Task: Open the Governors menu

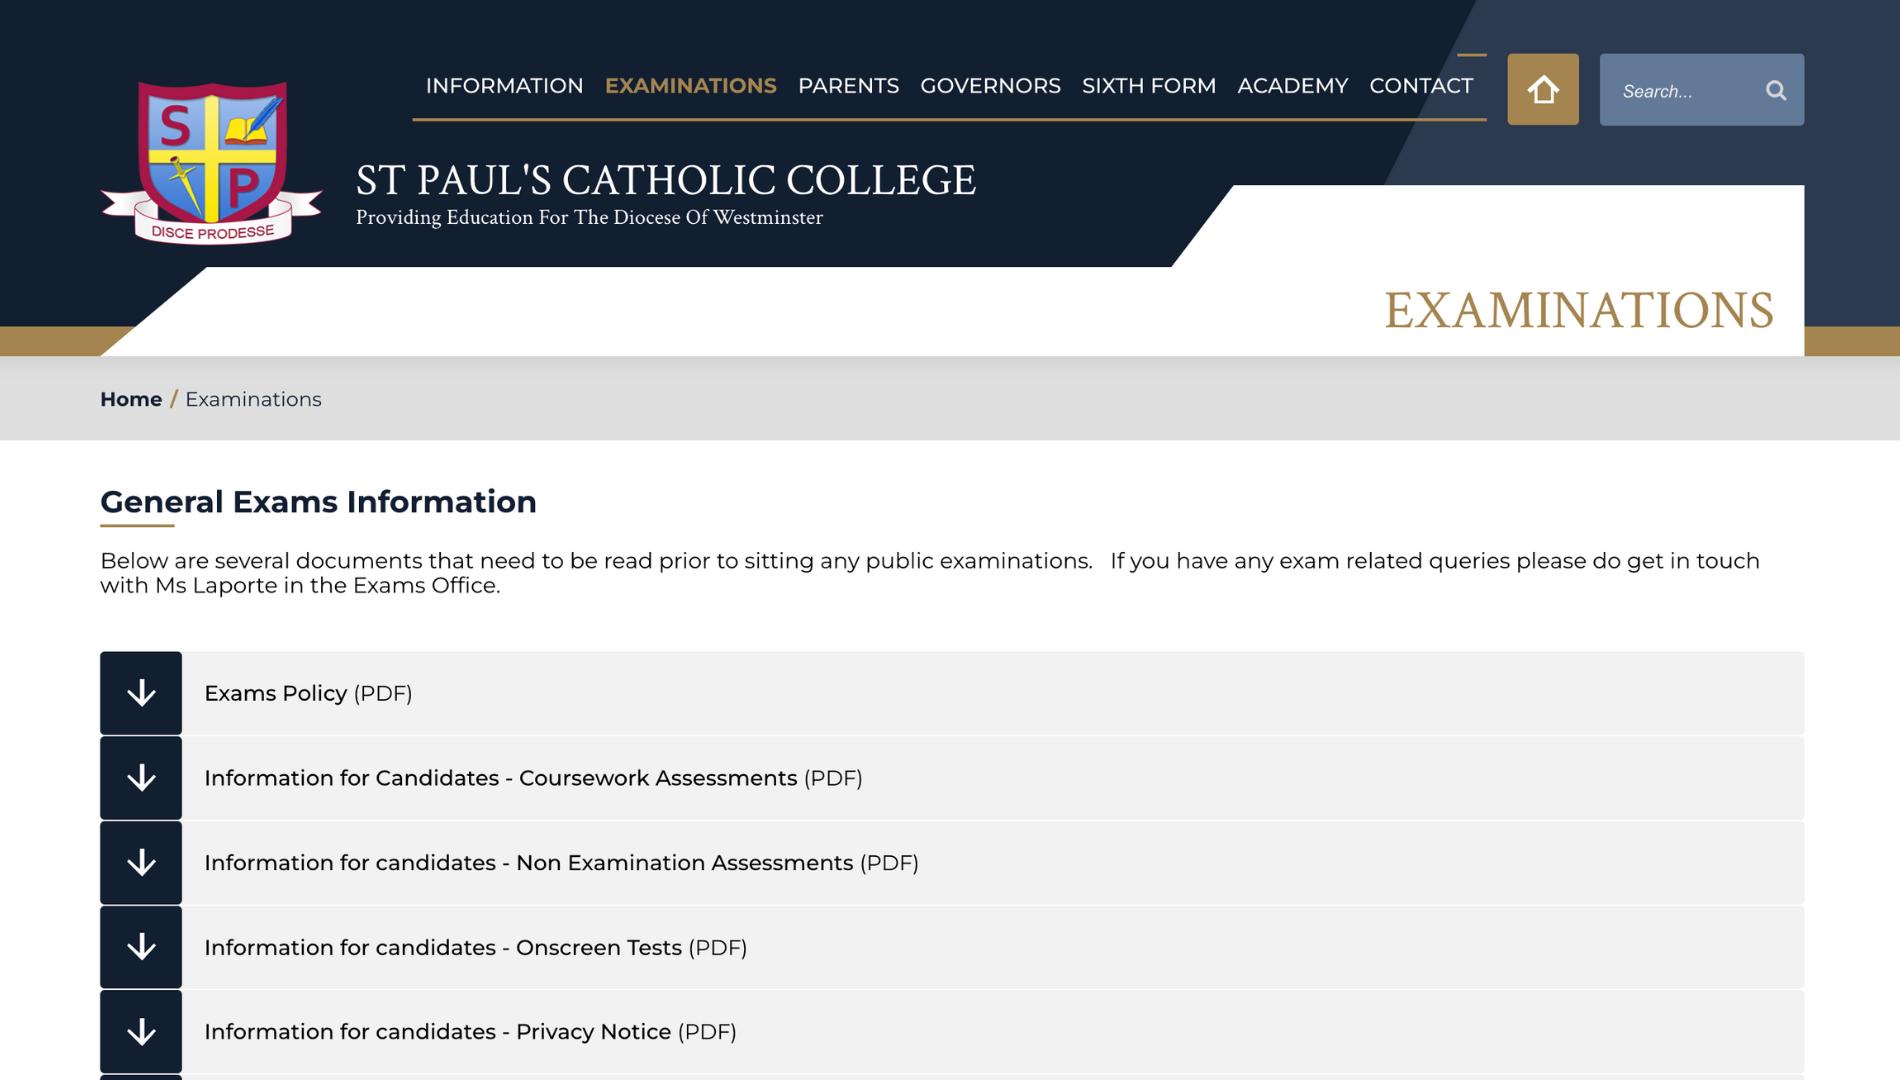Action: click(x=990, y=86)
